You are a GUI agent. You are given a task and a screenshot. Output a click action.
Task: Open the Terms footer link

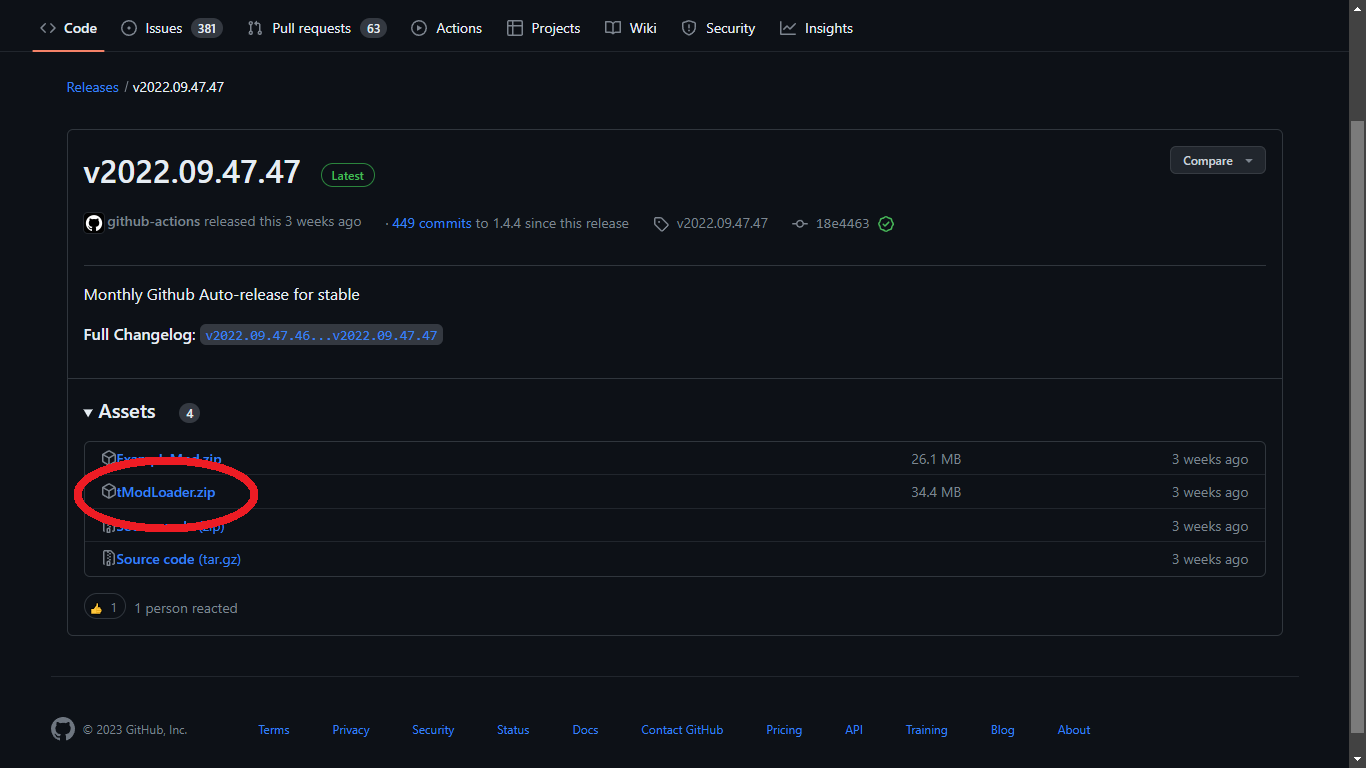point(274,730)
